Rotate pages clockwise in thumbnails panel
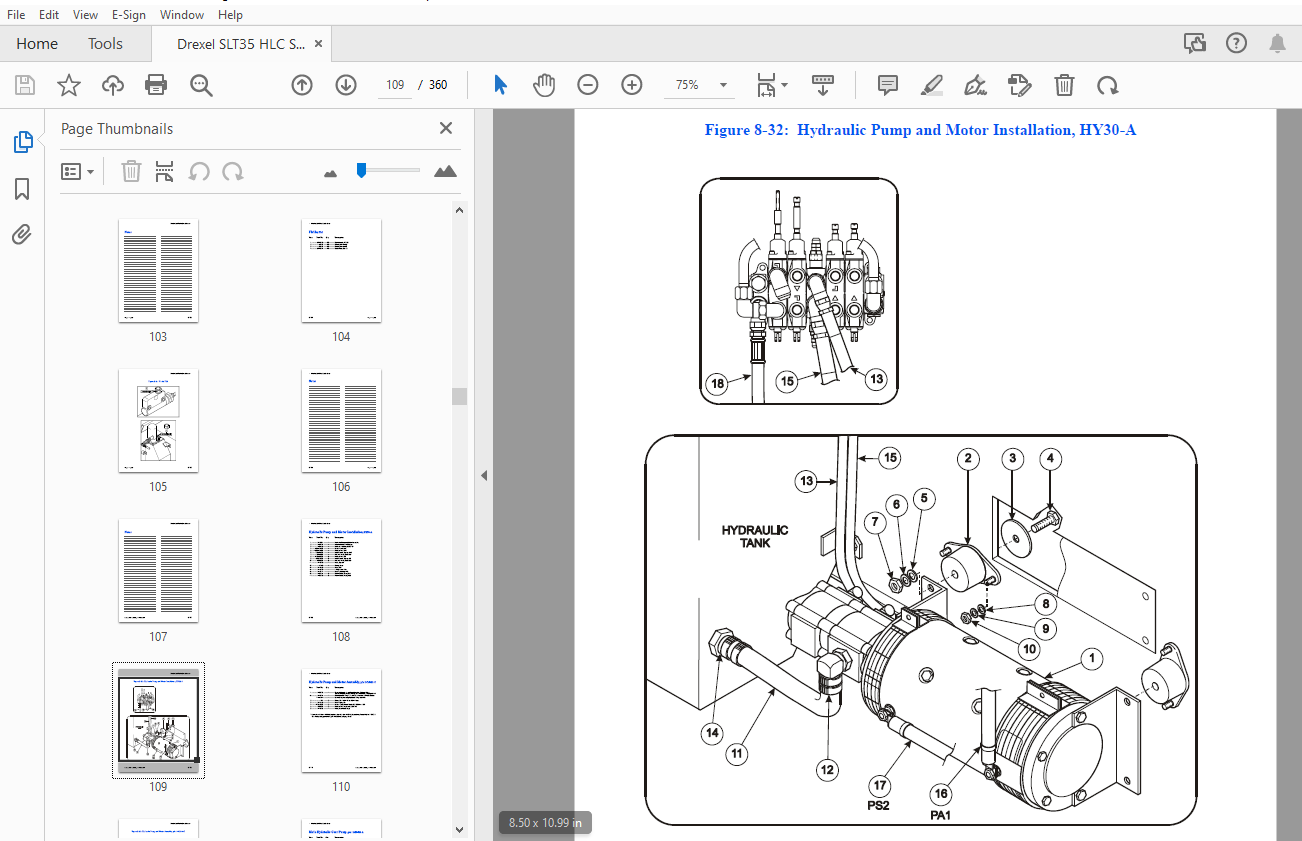 click(233, 171)
